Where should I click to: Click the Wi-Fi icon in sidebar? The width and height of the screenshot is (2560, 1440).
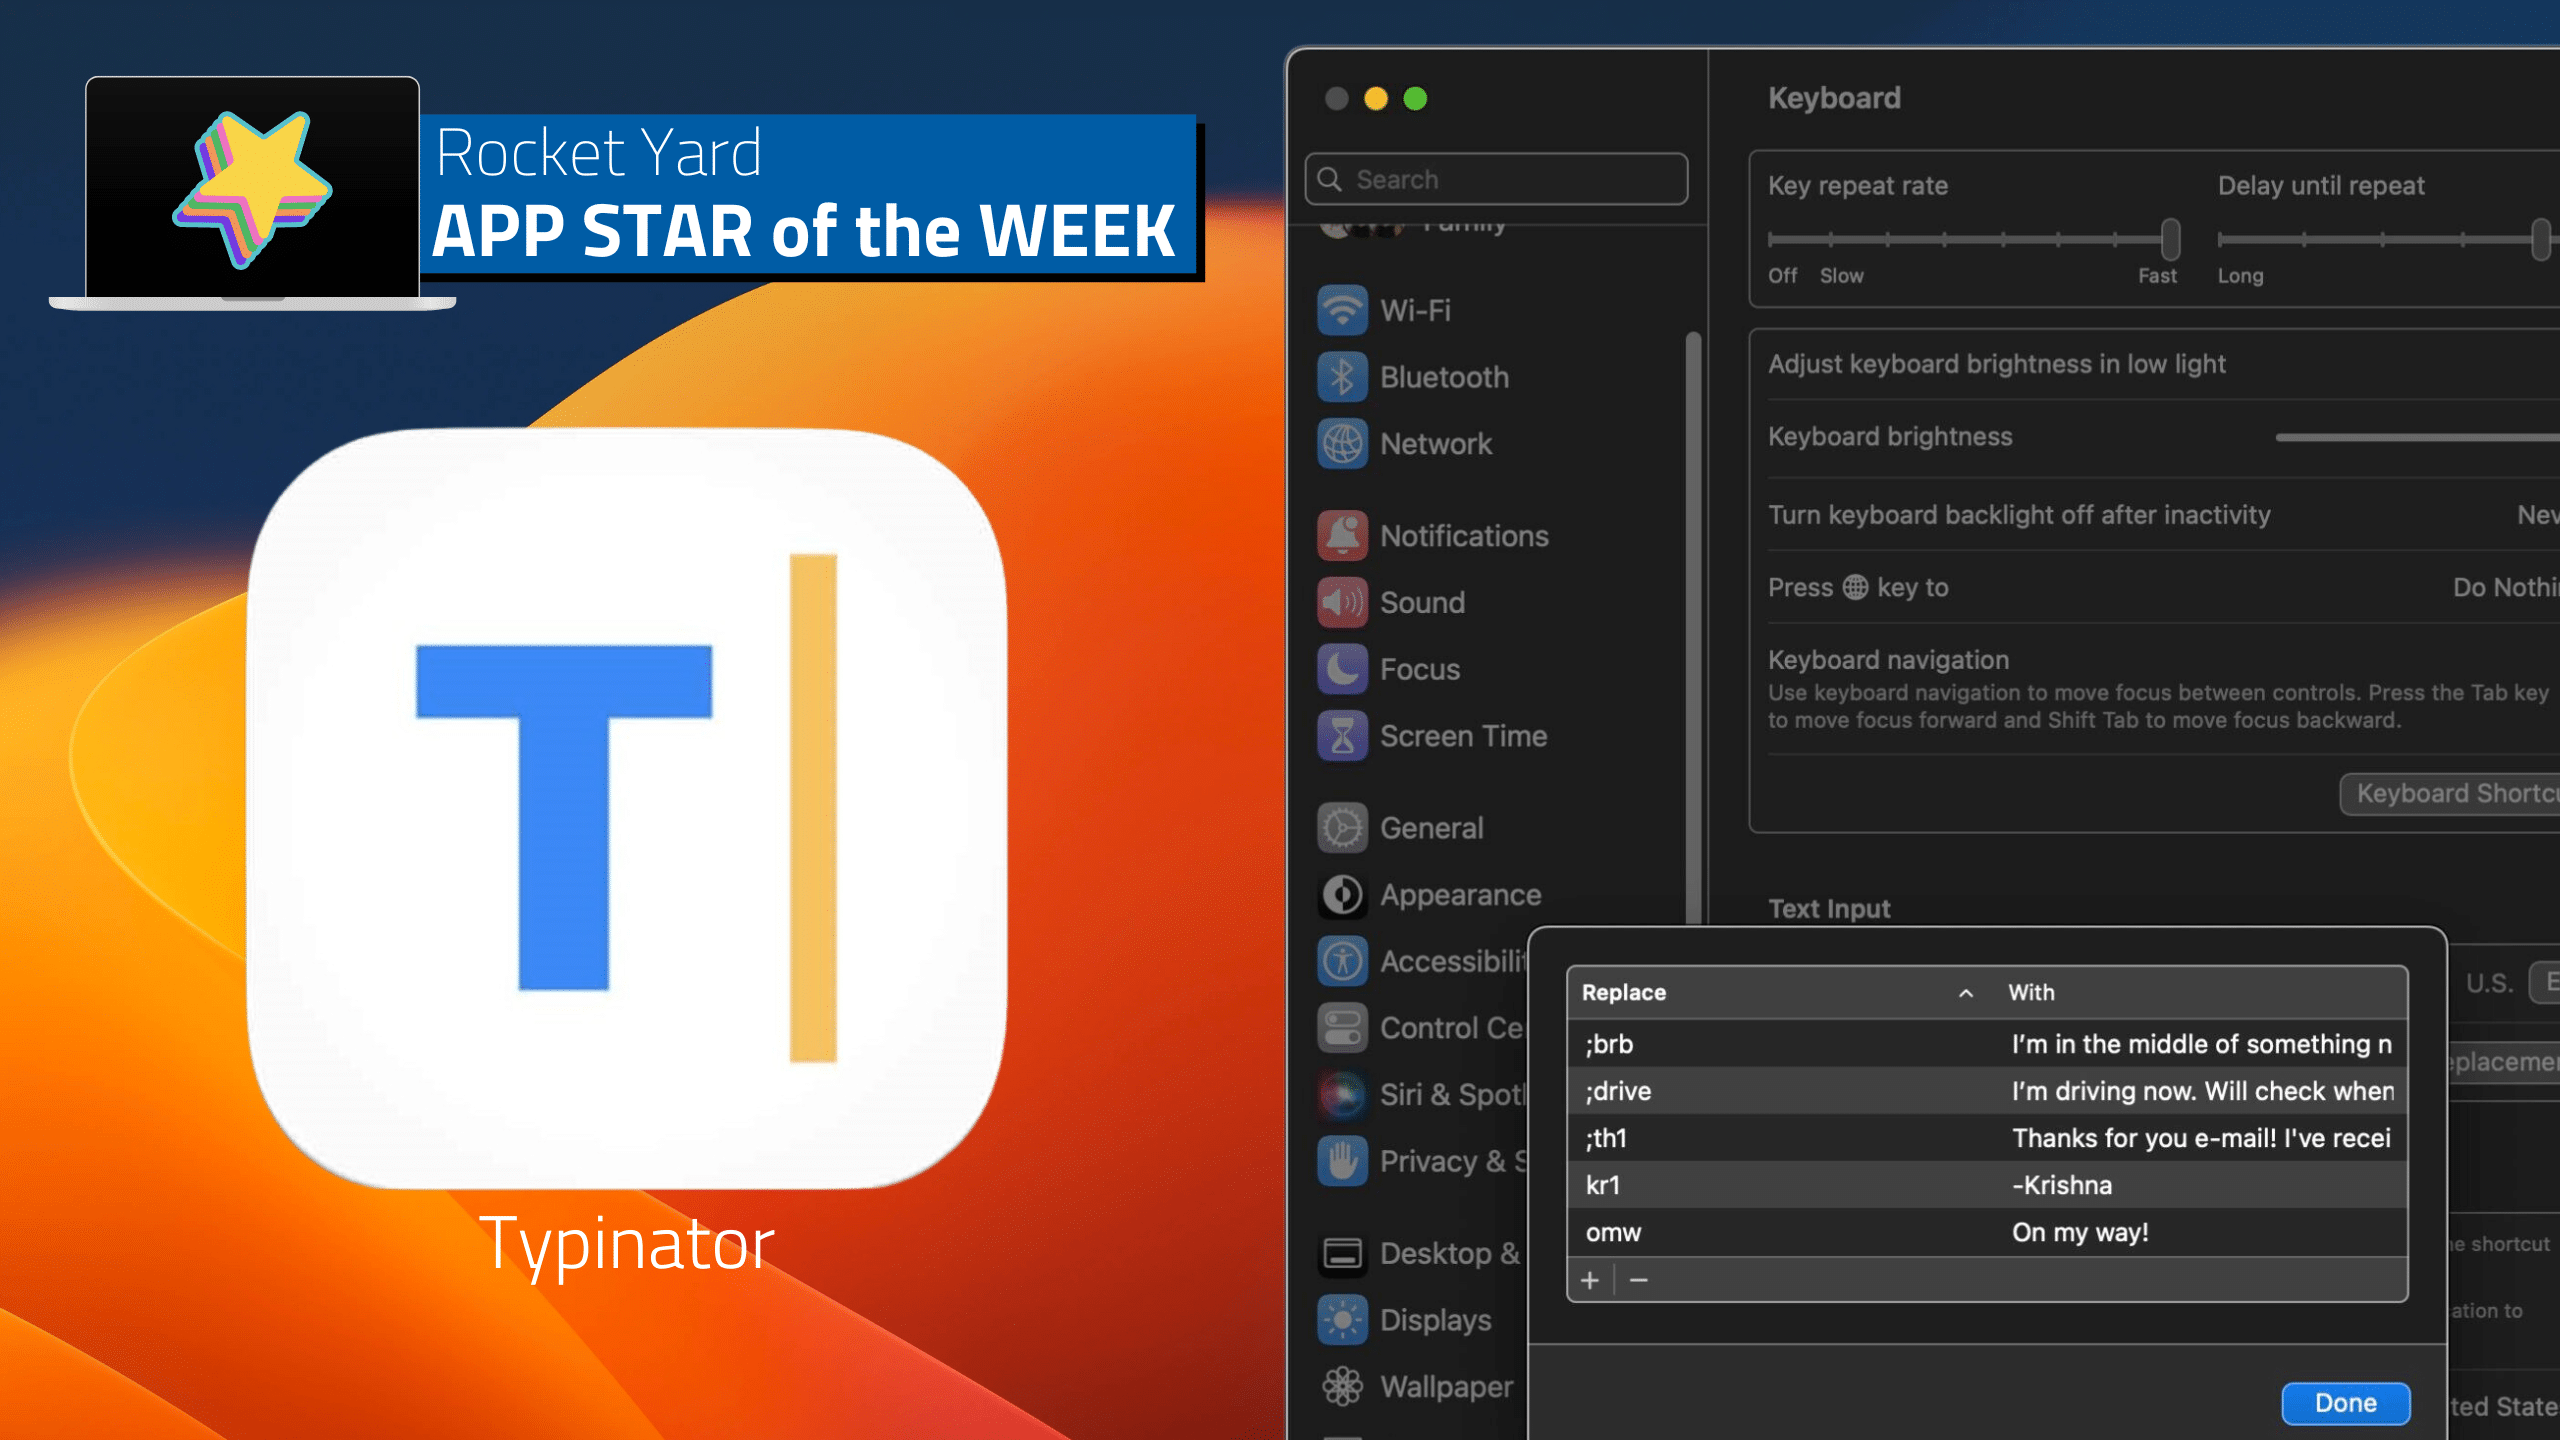pyautogui.click(x=1343, y=309)
